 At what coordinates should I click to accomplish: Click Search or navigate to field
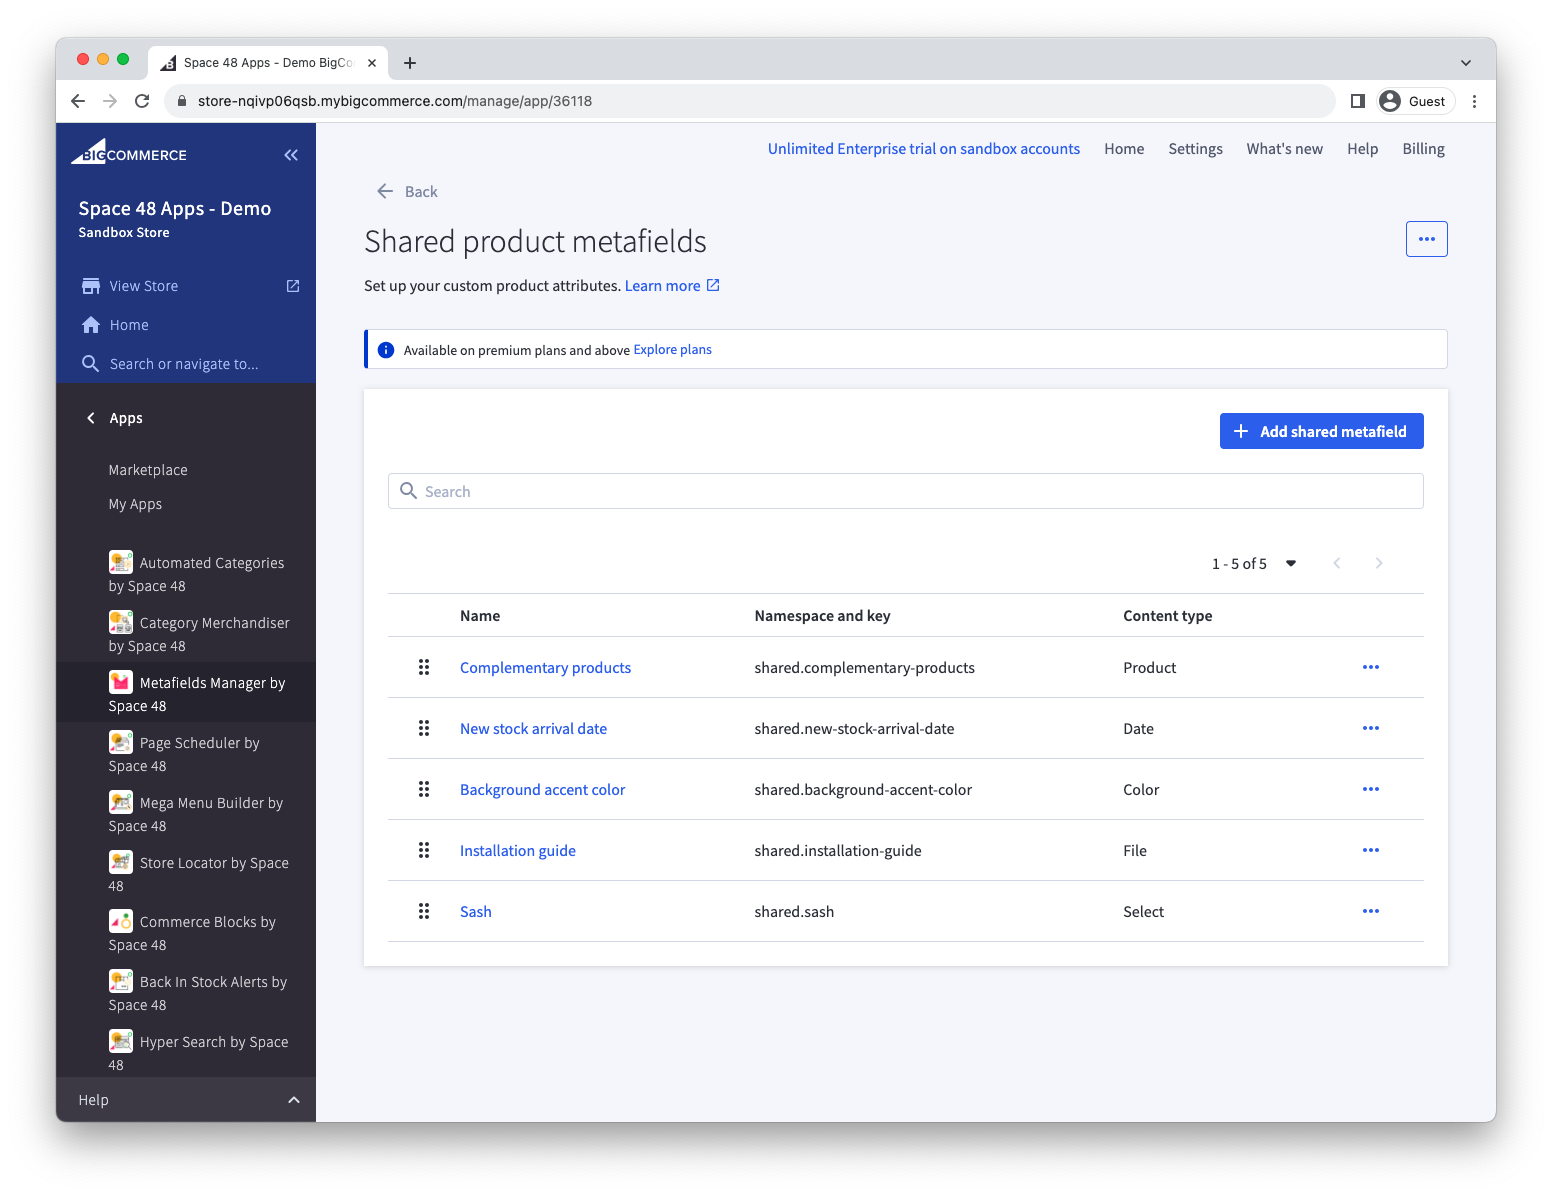coord(184,364)
